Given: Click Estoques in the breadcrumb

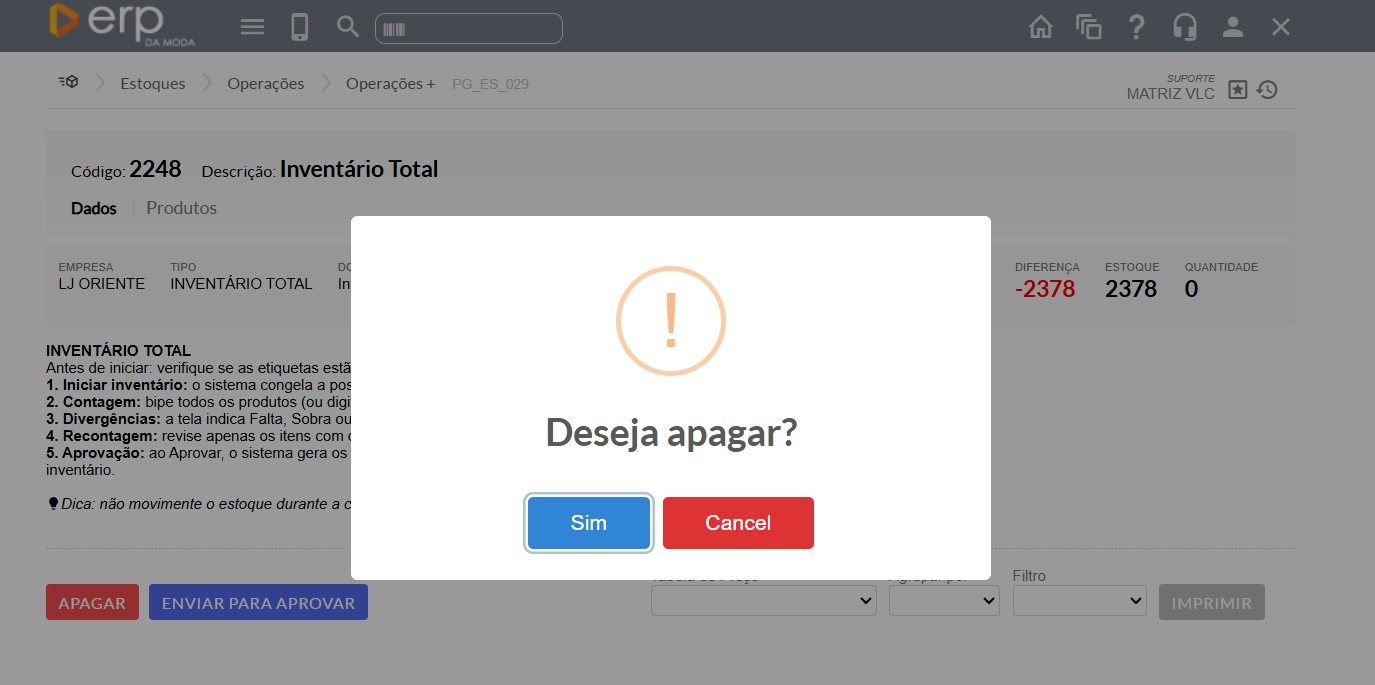Looking at the screenshot, I should [x=153, y=84].
